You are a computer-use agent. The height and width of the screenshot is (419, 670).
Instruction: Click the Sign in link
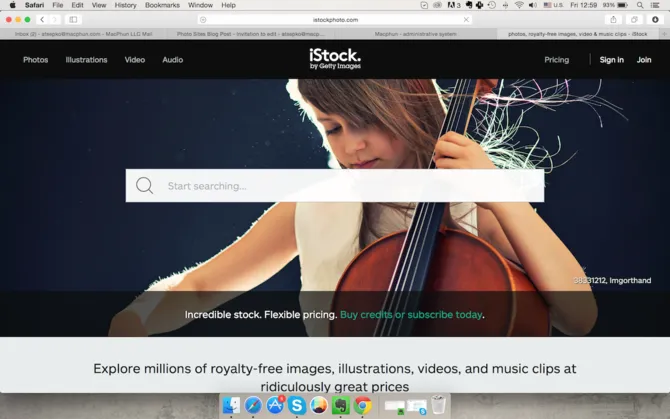coord(611,60)
